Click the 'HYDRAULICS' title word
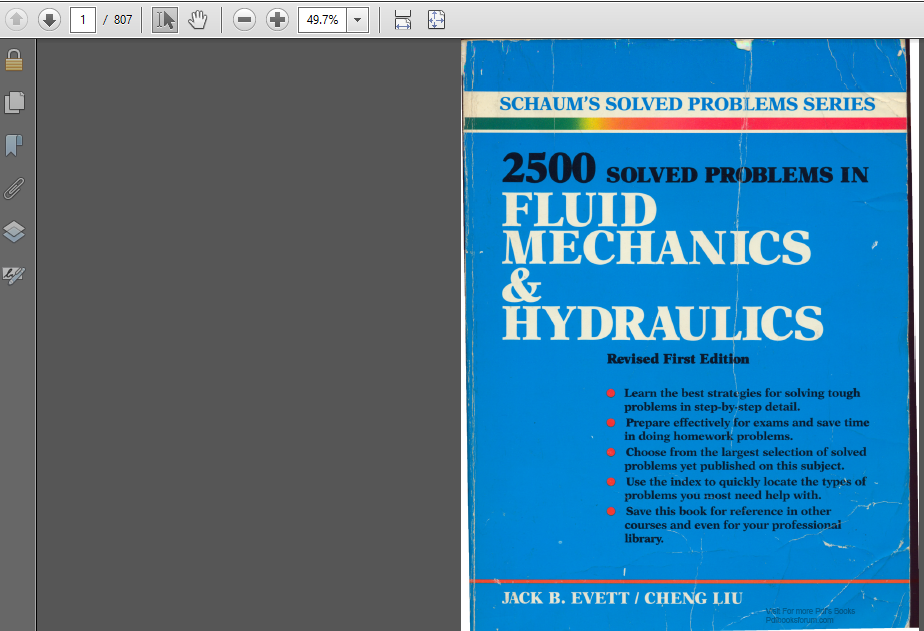This screenshot has width=924, height=631. [x=662, y=322]
